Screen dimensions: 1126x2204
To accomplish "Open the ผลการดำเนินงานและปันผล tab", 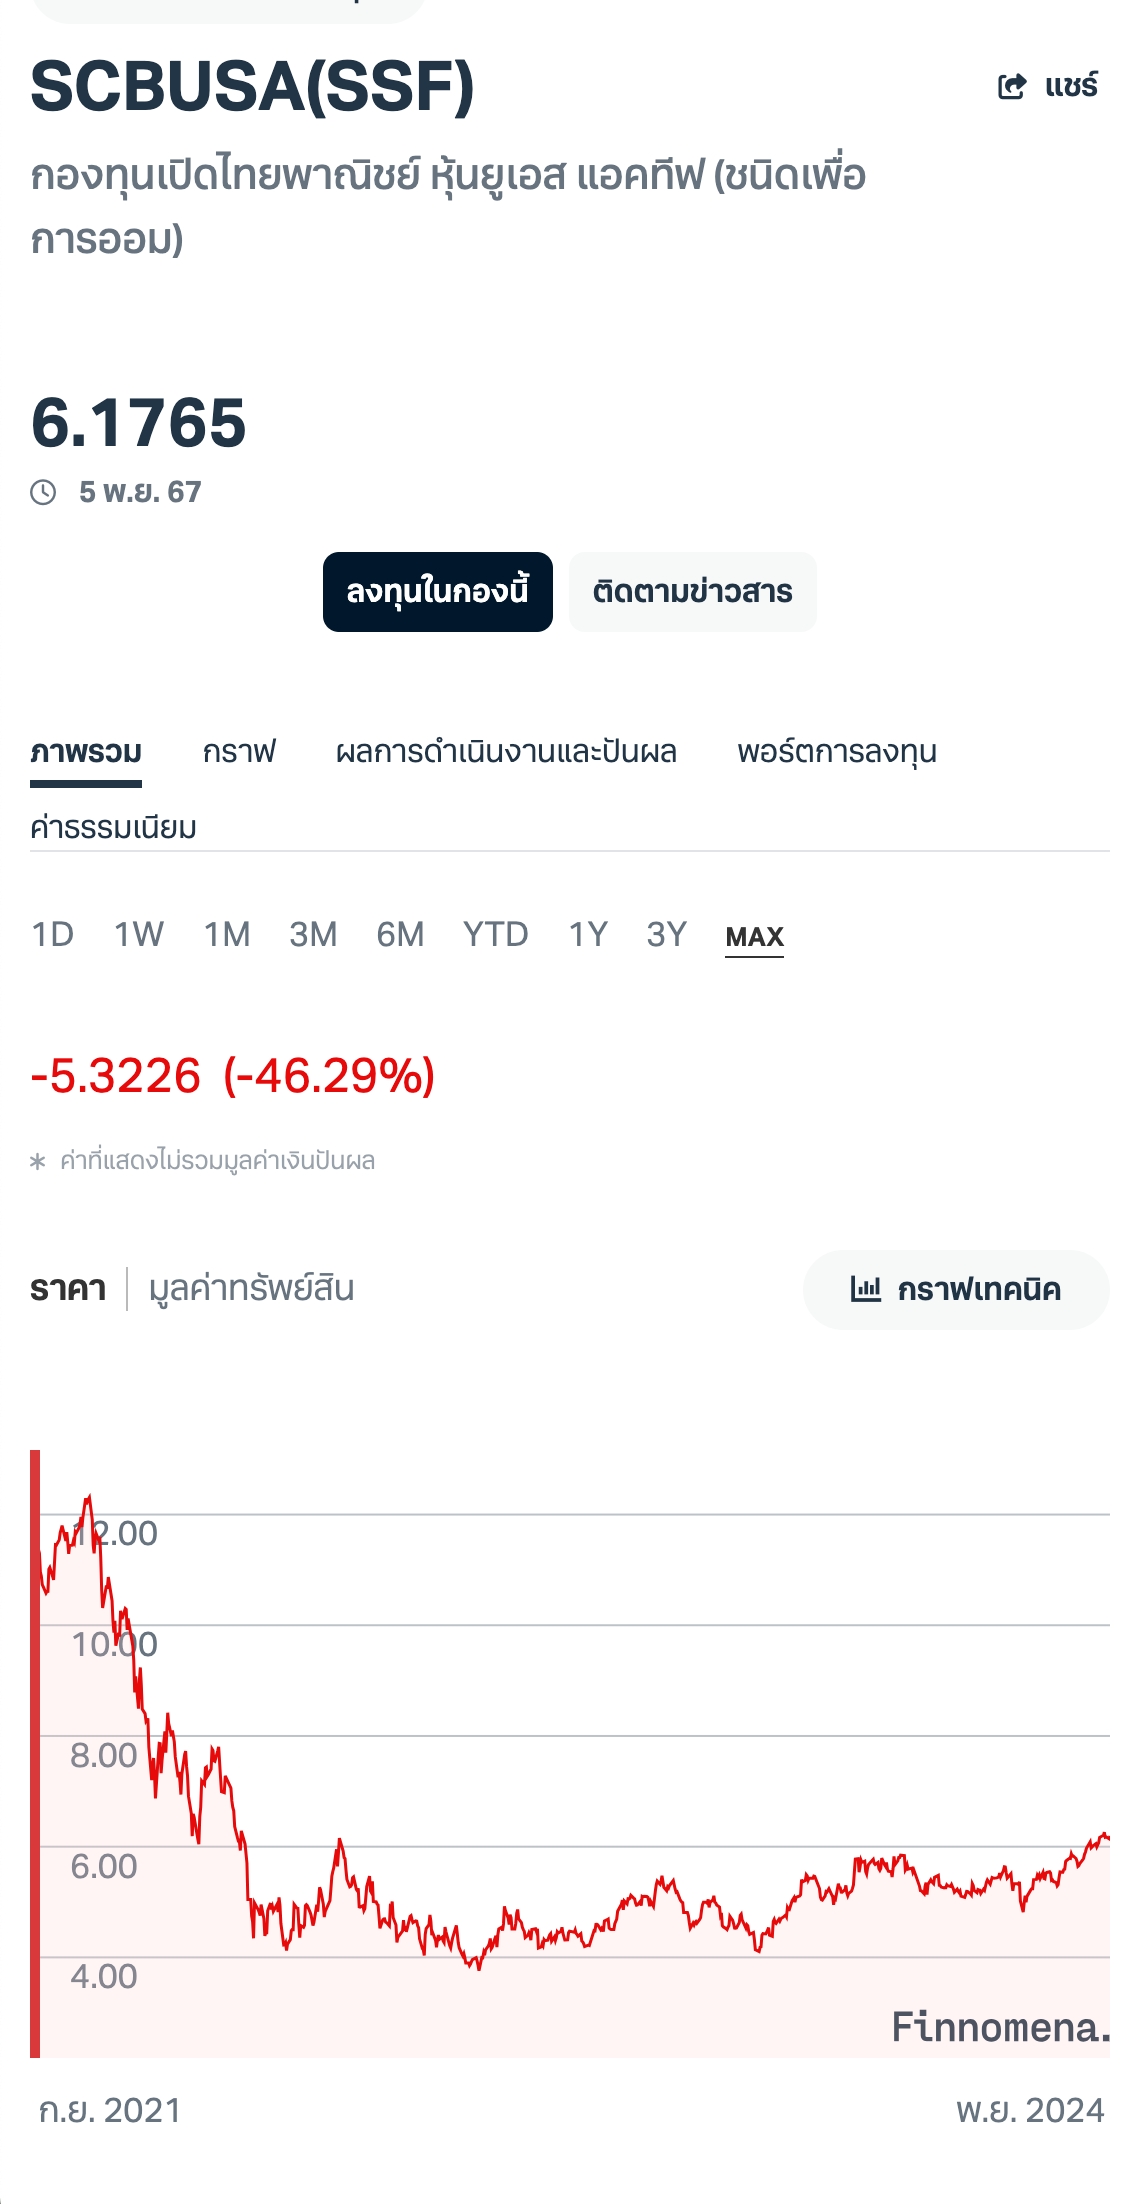I will [506, 751].
